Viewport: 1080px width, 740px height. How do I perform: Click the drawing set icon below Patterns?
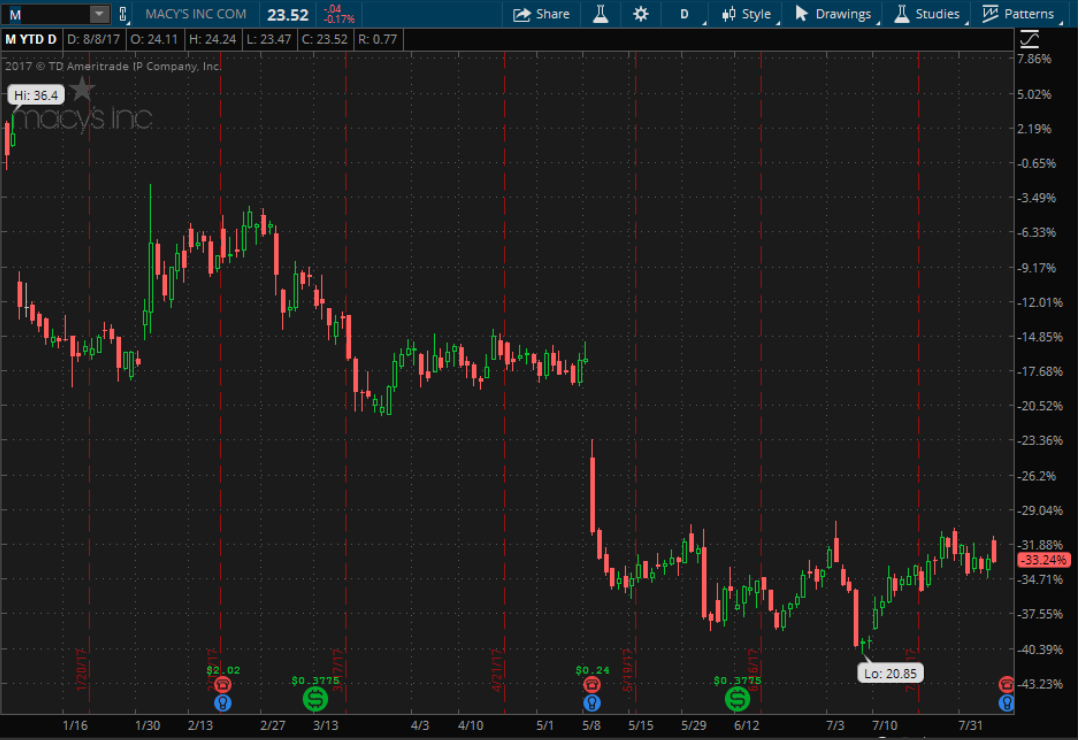(1029, 39)
